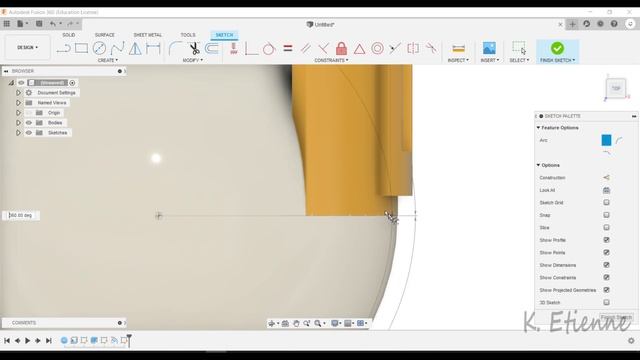The width and height of the screenshot is (640, 360).
Task: Switch to the Sheet Metal tab
Action: pyautogui.click(x=148, y=35)
